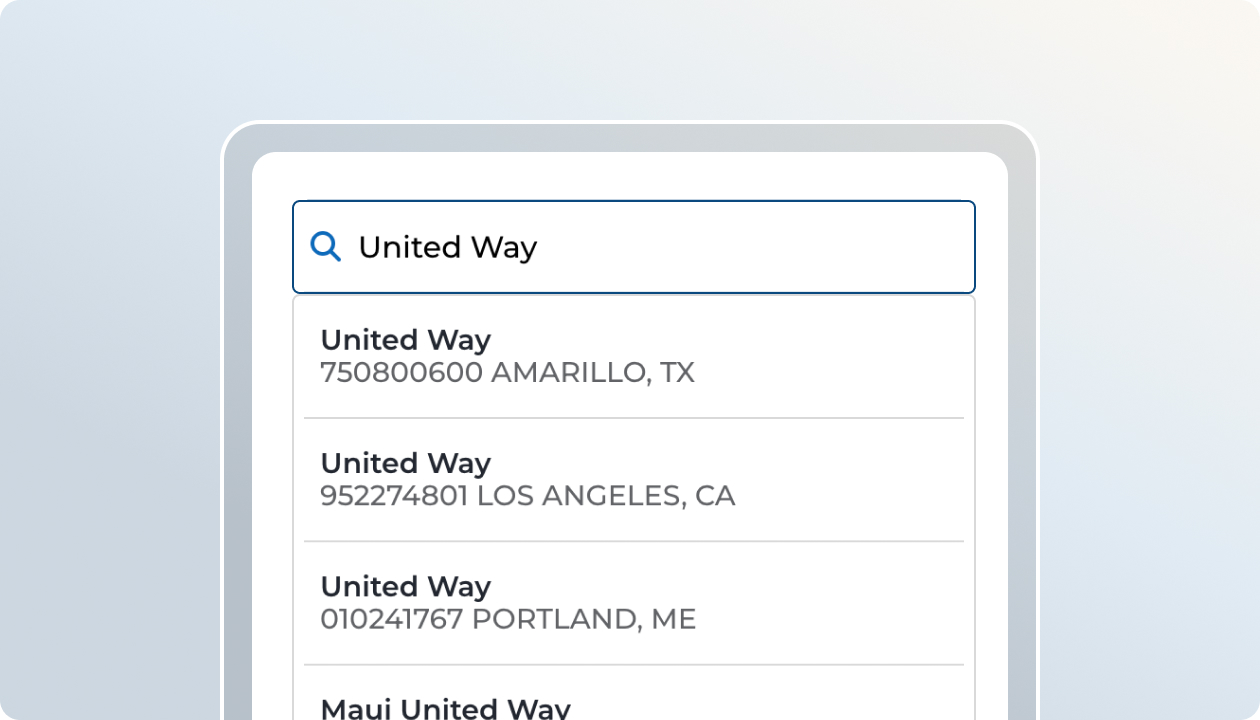Select the blue search icon in the input
Screen dimensions: 1260x720
pyautogui.click(x=324, y=246)
